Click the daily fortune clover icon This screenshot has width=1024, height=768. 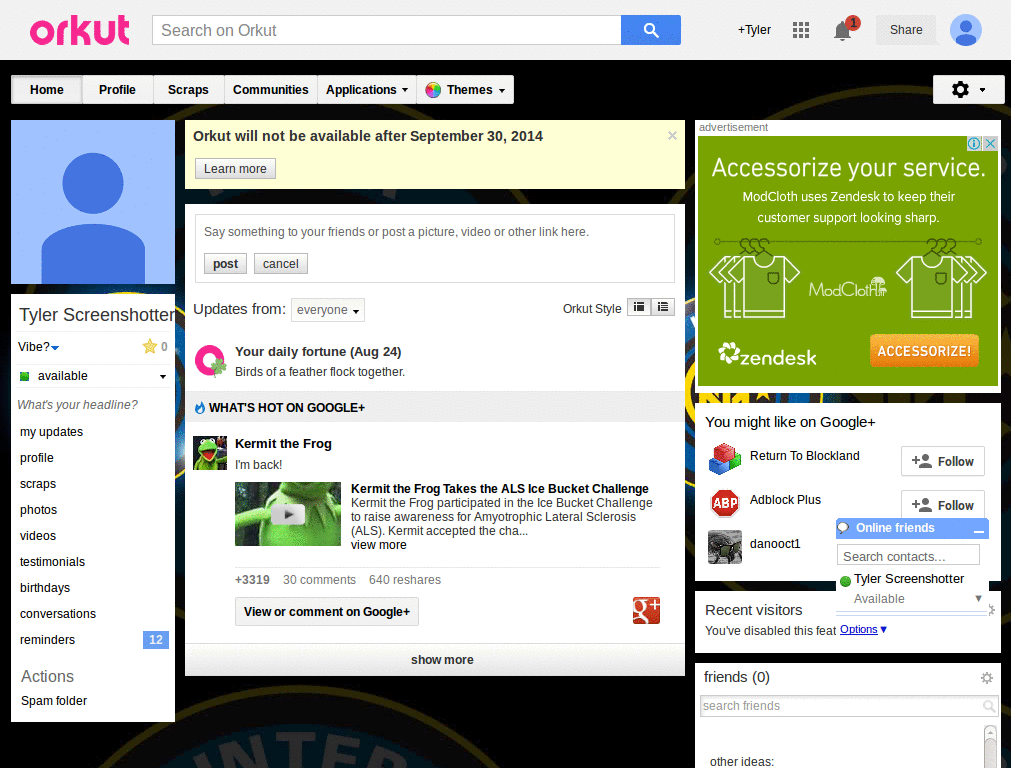coord(210,360)
